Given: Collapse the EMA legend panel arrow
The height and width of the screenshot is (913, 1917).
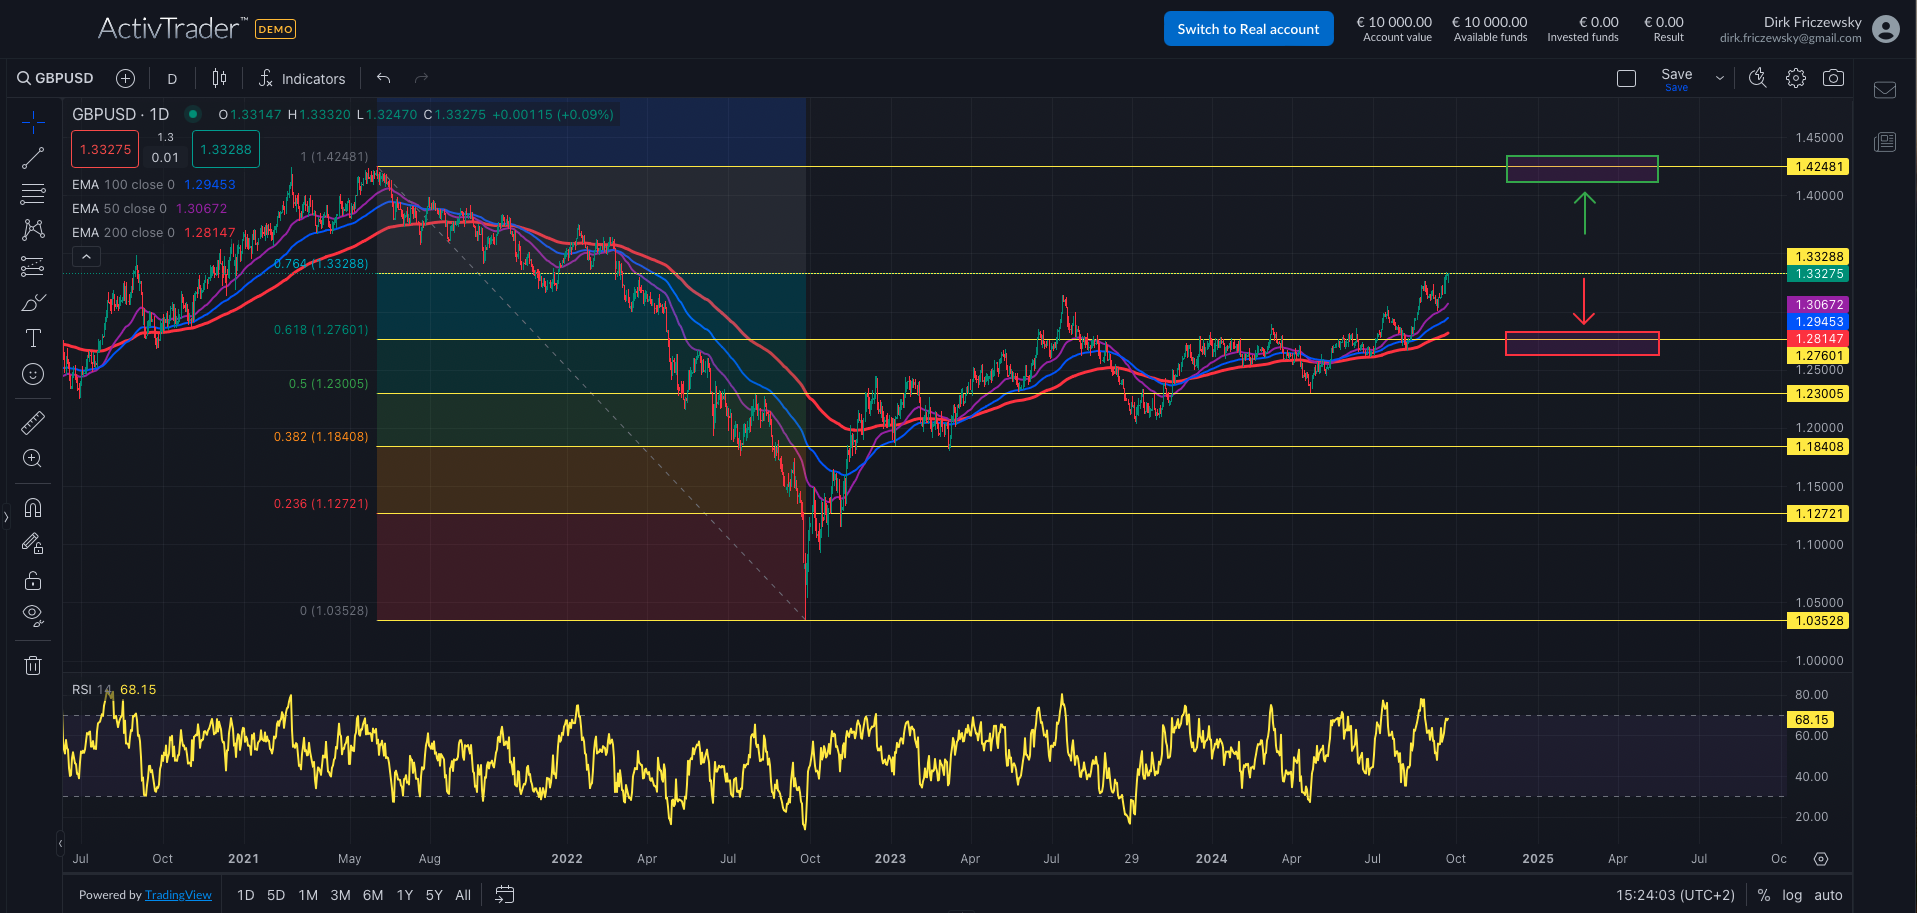Looking at the screenshot, I should [x=86, y=256].
